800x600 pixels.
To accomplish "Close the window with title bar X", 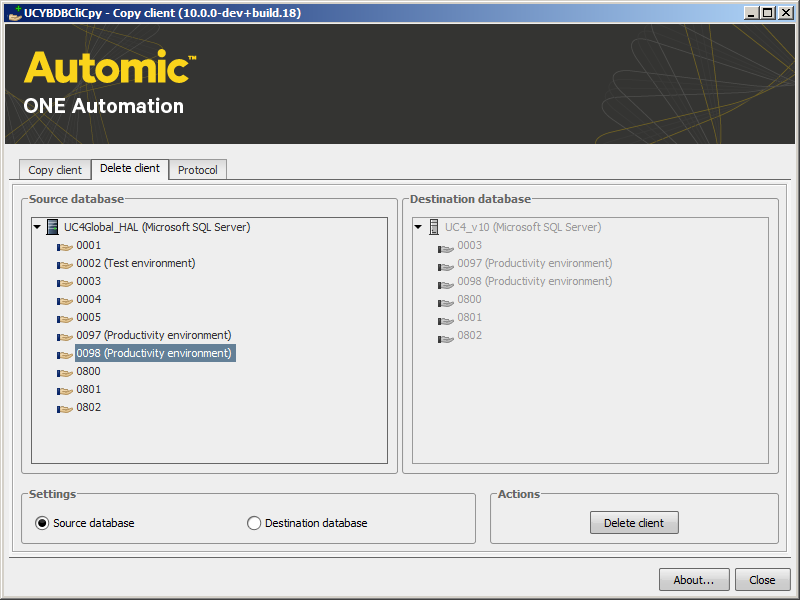I will tap(786, 13).
